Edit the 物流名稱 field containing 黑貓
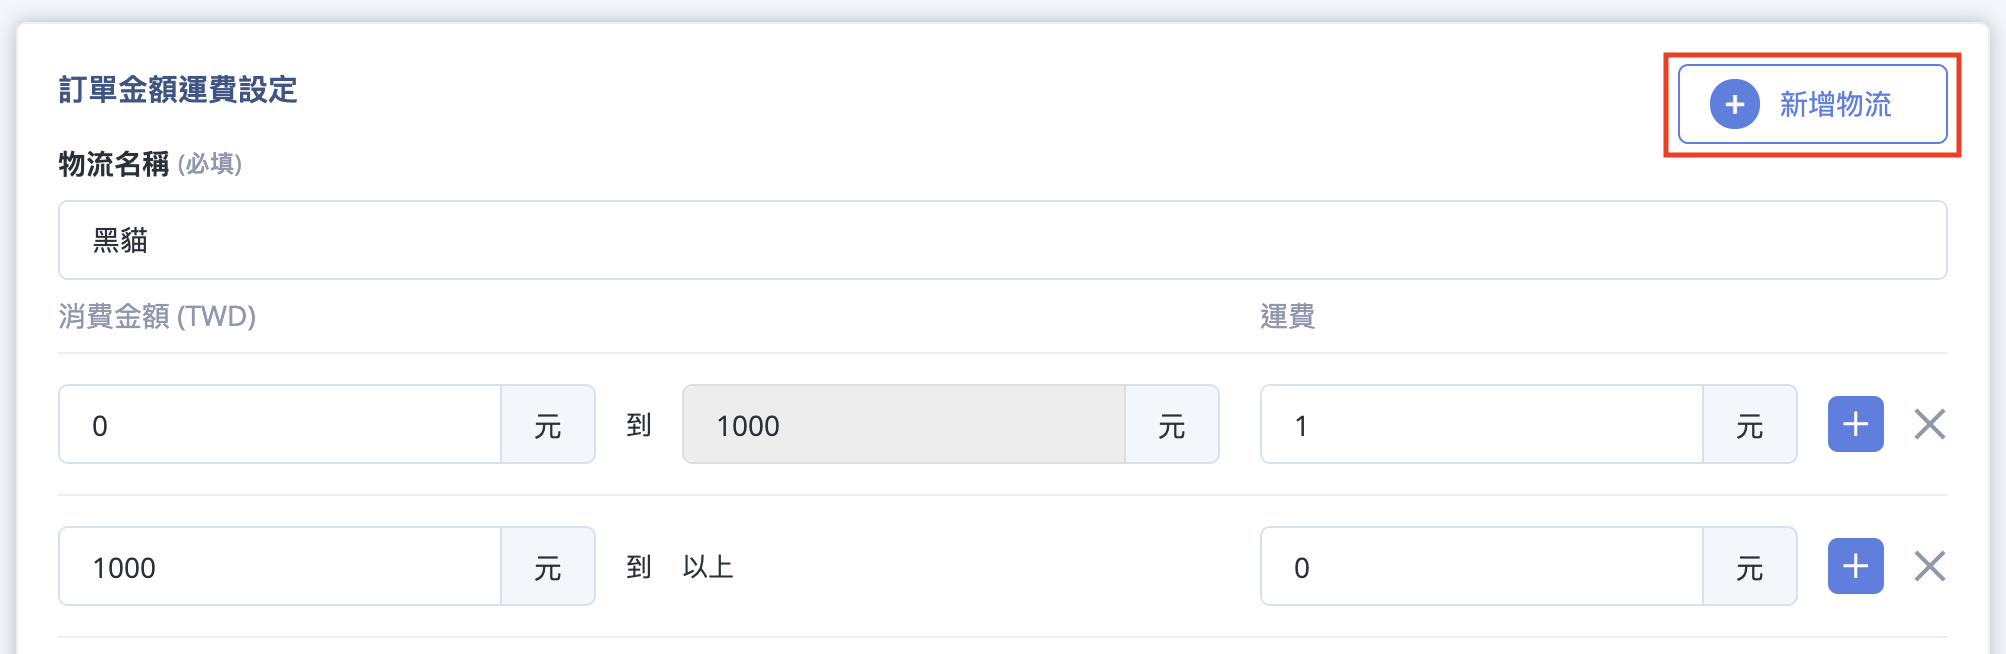 (x=1002, y=240)
